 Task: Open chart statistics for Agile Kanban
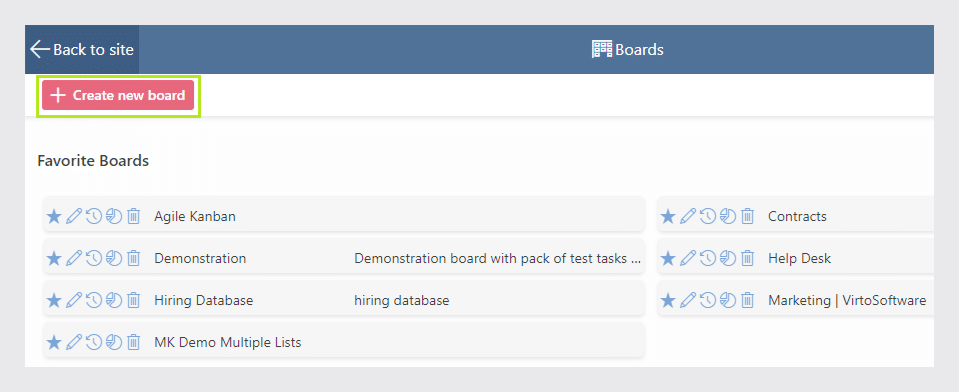coord(114,216)
